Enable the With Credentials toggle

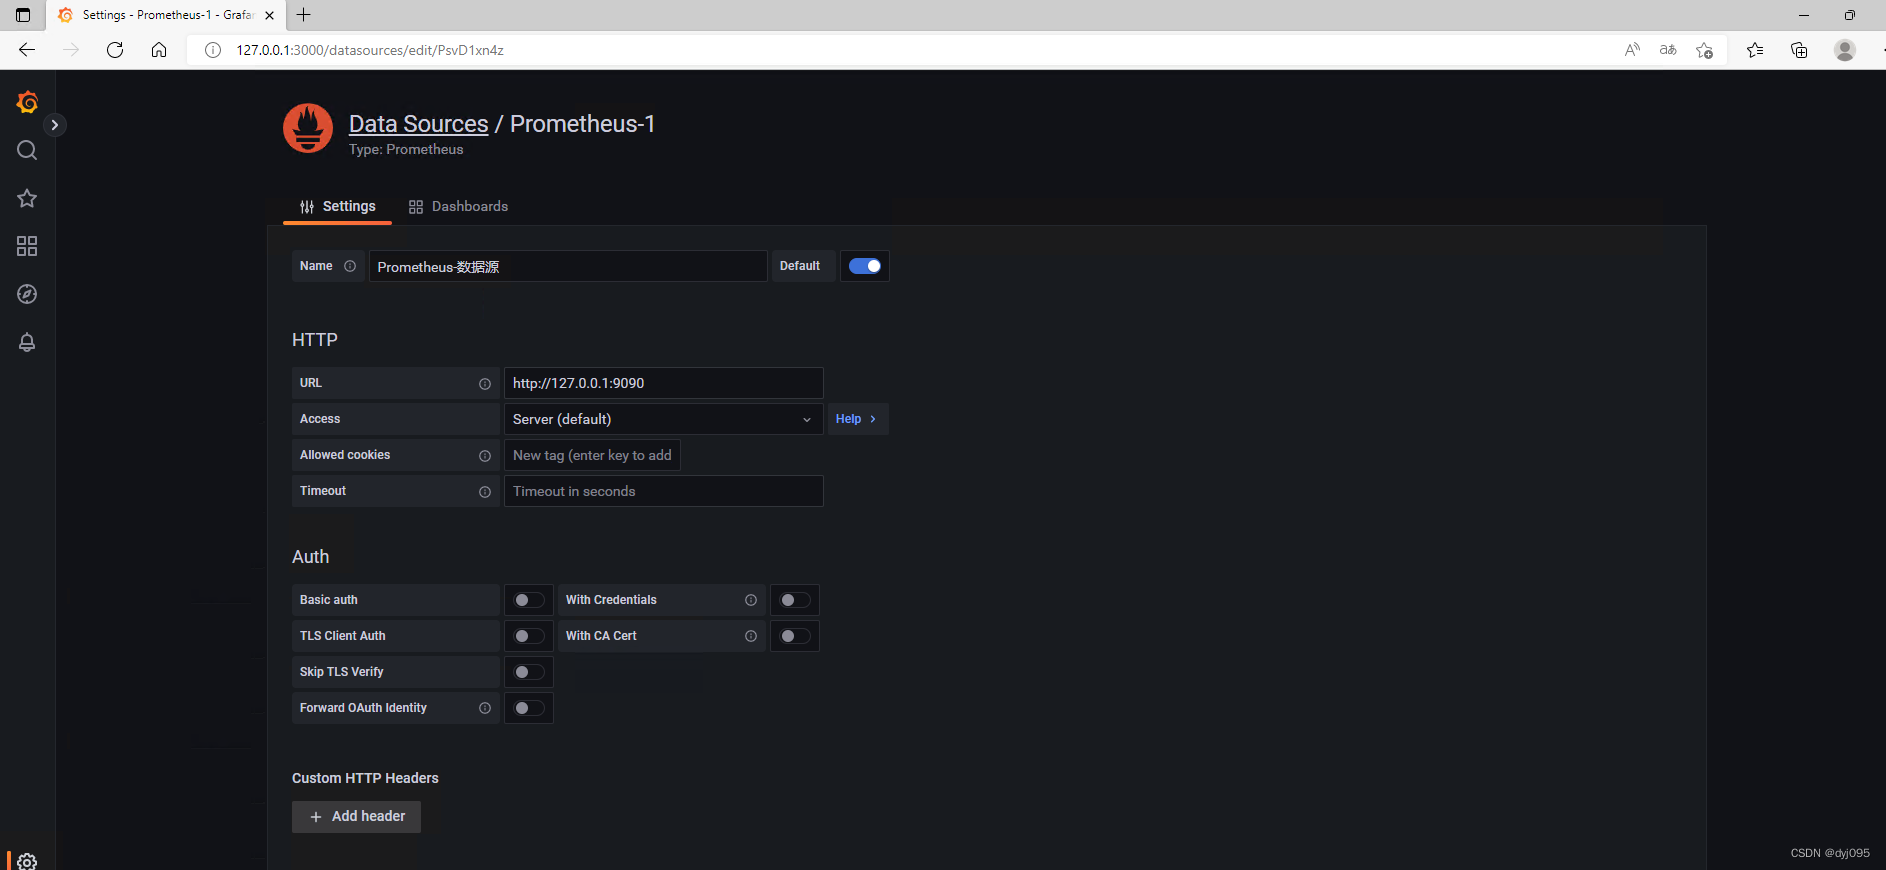[x=795, y=600]
